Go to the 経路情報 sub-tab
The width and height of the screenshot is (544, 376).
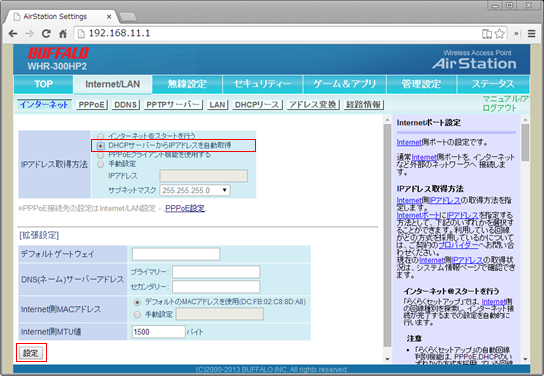click(x=364, y=104)
